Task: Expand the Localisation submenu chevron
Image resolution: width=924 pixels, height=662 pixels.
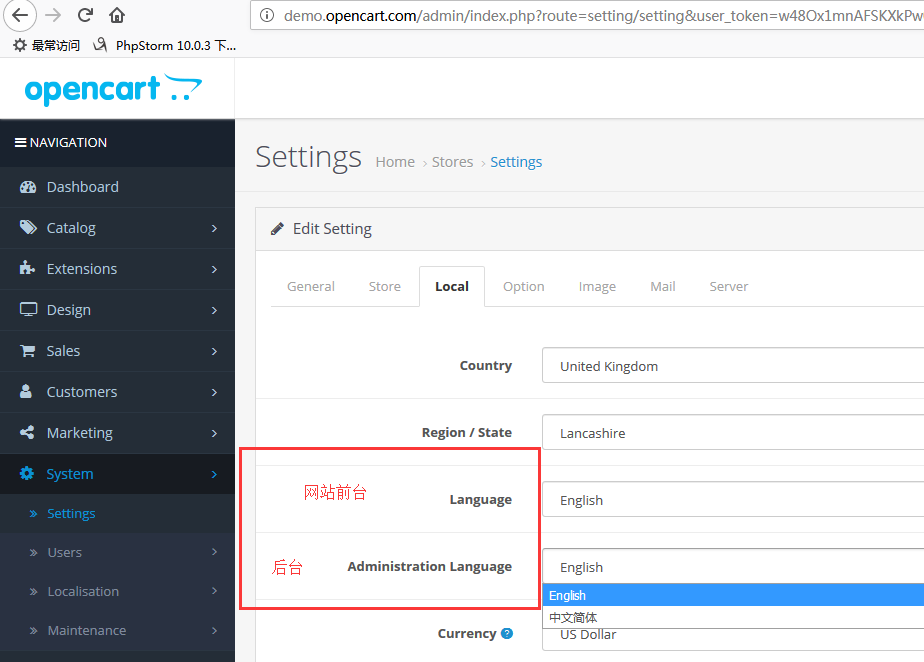Action: tap(214, 591)
